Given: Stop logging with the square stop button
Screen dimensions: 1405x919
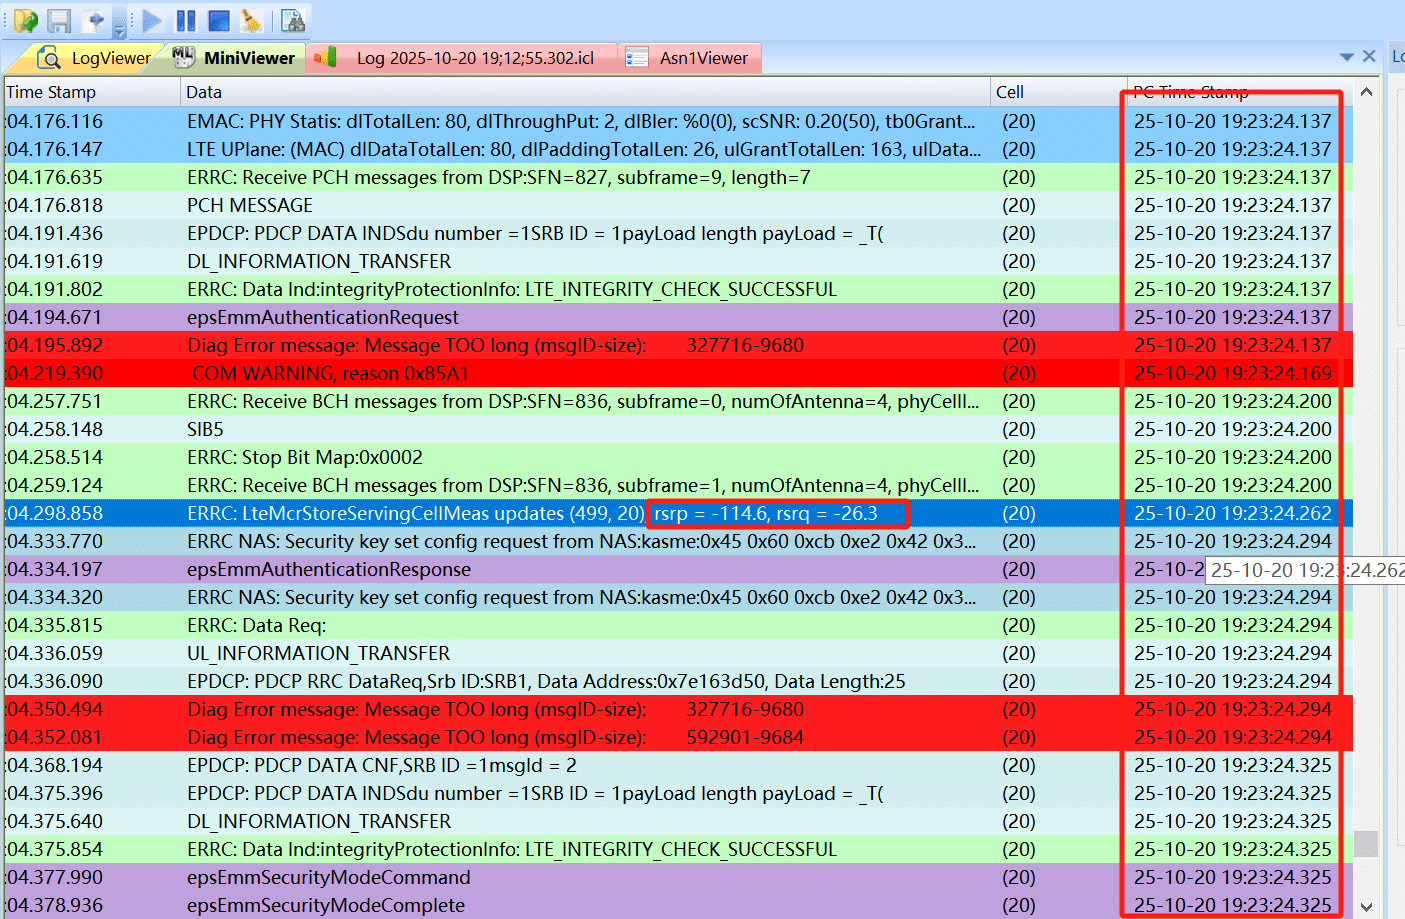Looking at the screenshot, I should pos(219,20).
